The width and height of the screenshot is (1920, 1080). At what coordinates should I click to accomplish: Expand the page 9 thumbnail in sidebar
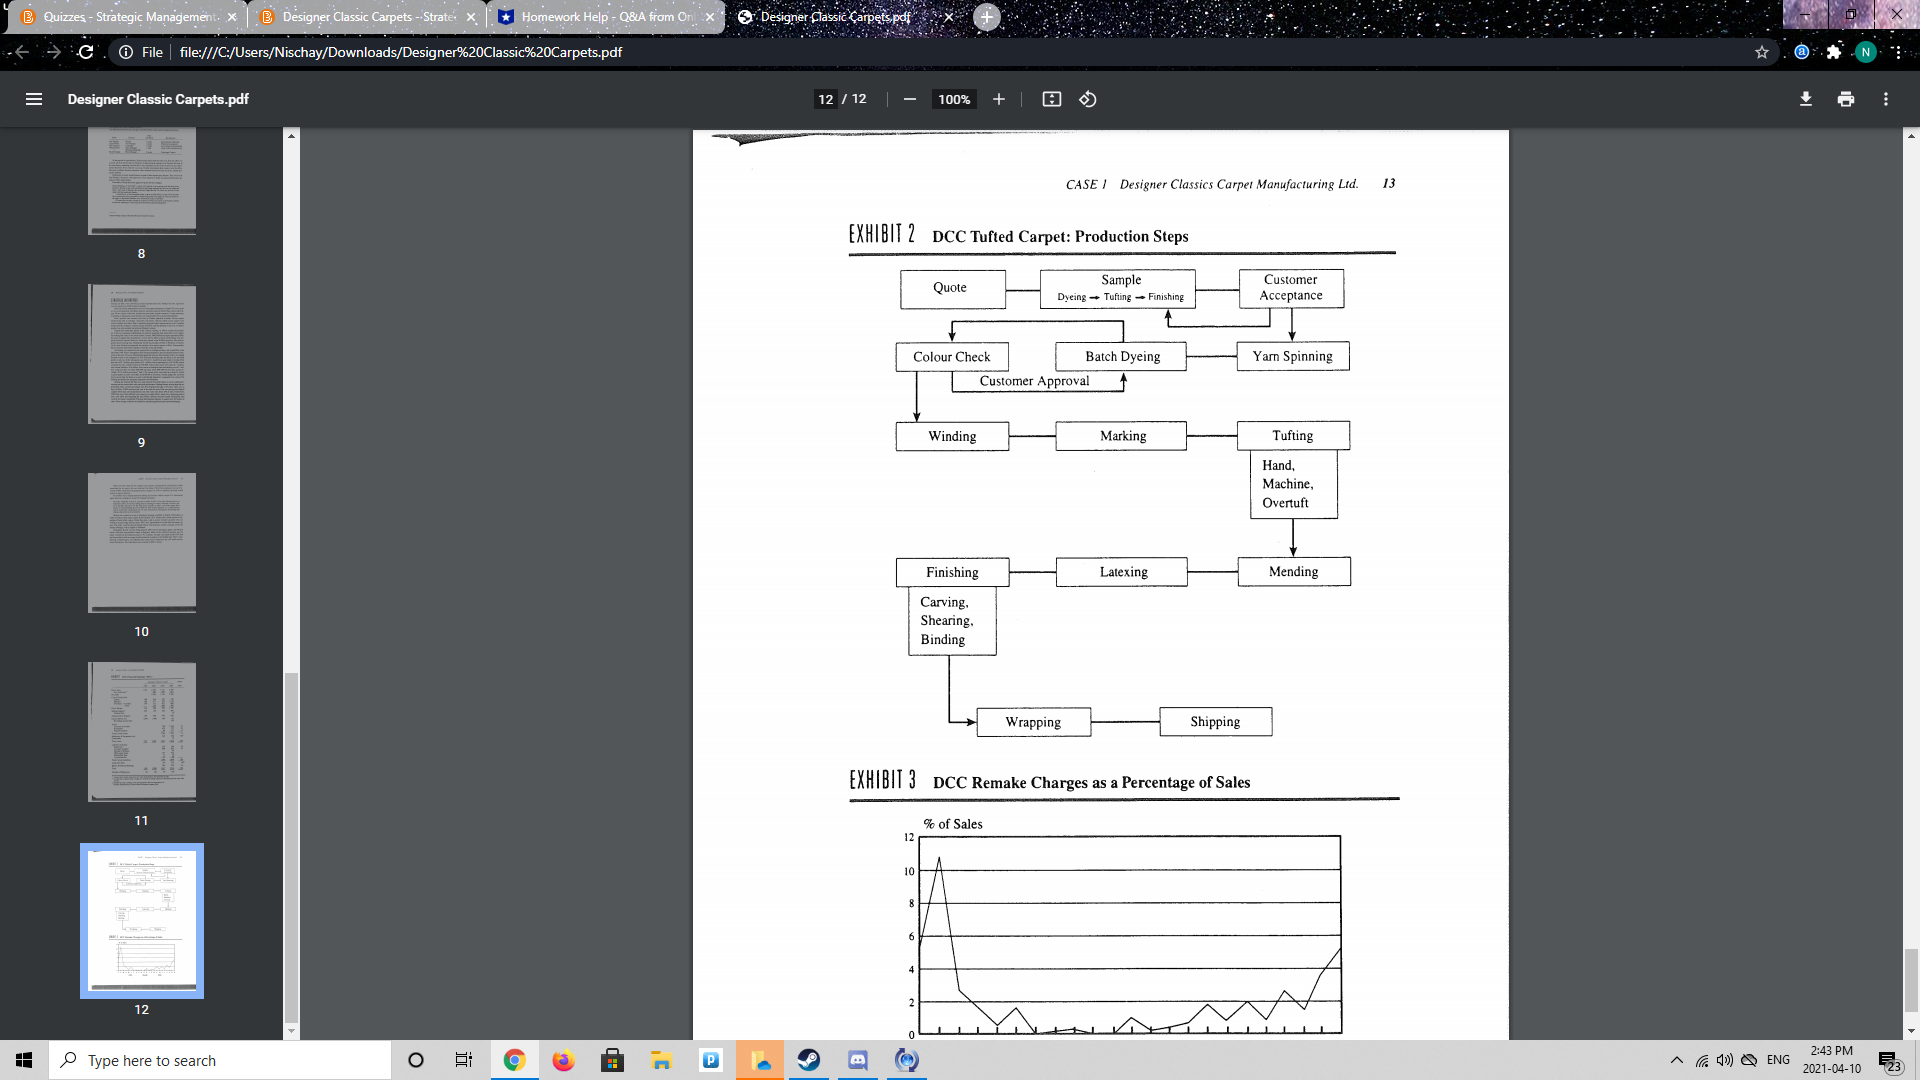pyautogui.click(x=141, y=353)
